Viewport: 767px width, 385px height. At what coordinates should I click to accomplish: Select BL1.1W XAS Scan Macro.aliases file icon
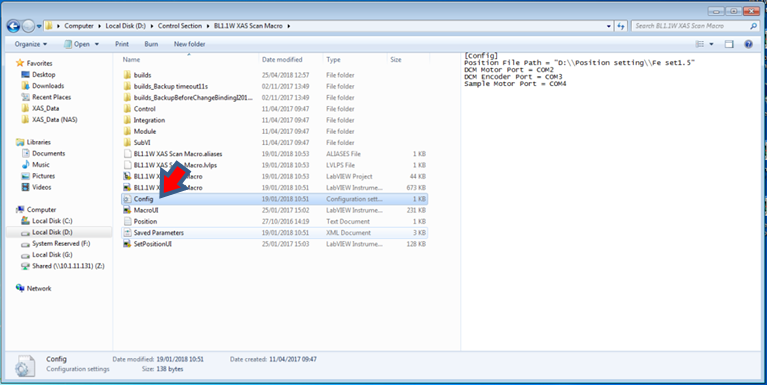[127, 154]
